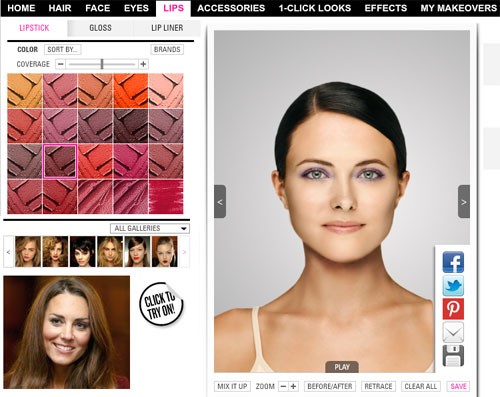
Task: Email the makeover using envelope icon
Action: [453, 332]
